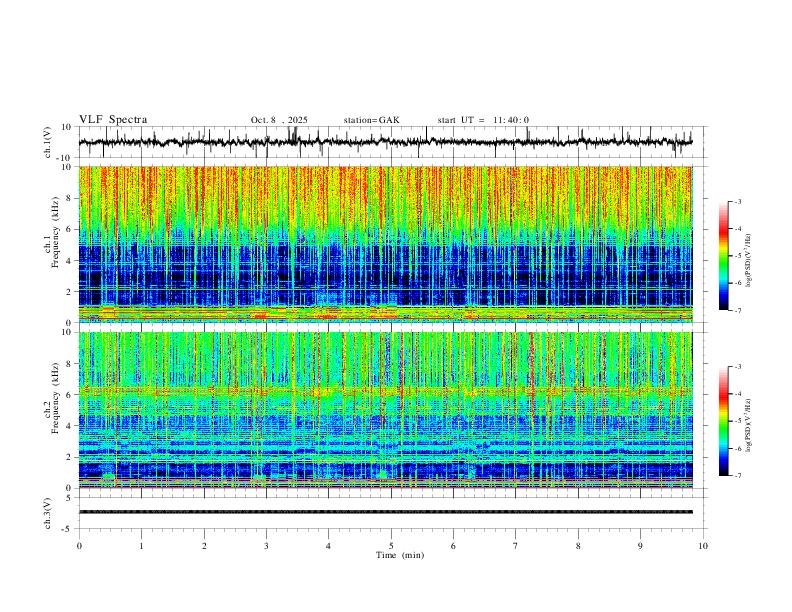Click the time axis tick label '5'

click(x=391, y=546)
